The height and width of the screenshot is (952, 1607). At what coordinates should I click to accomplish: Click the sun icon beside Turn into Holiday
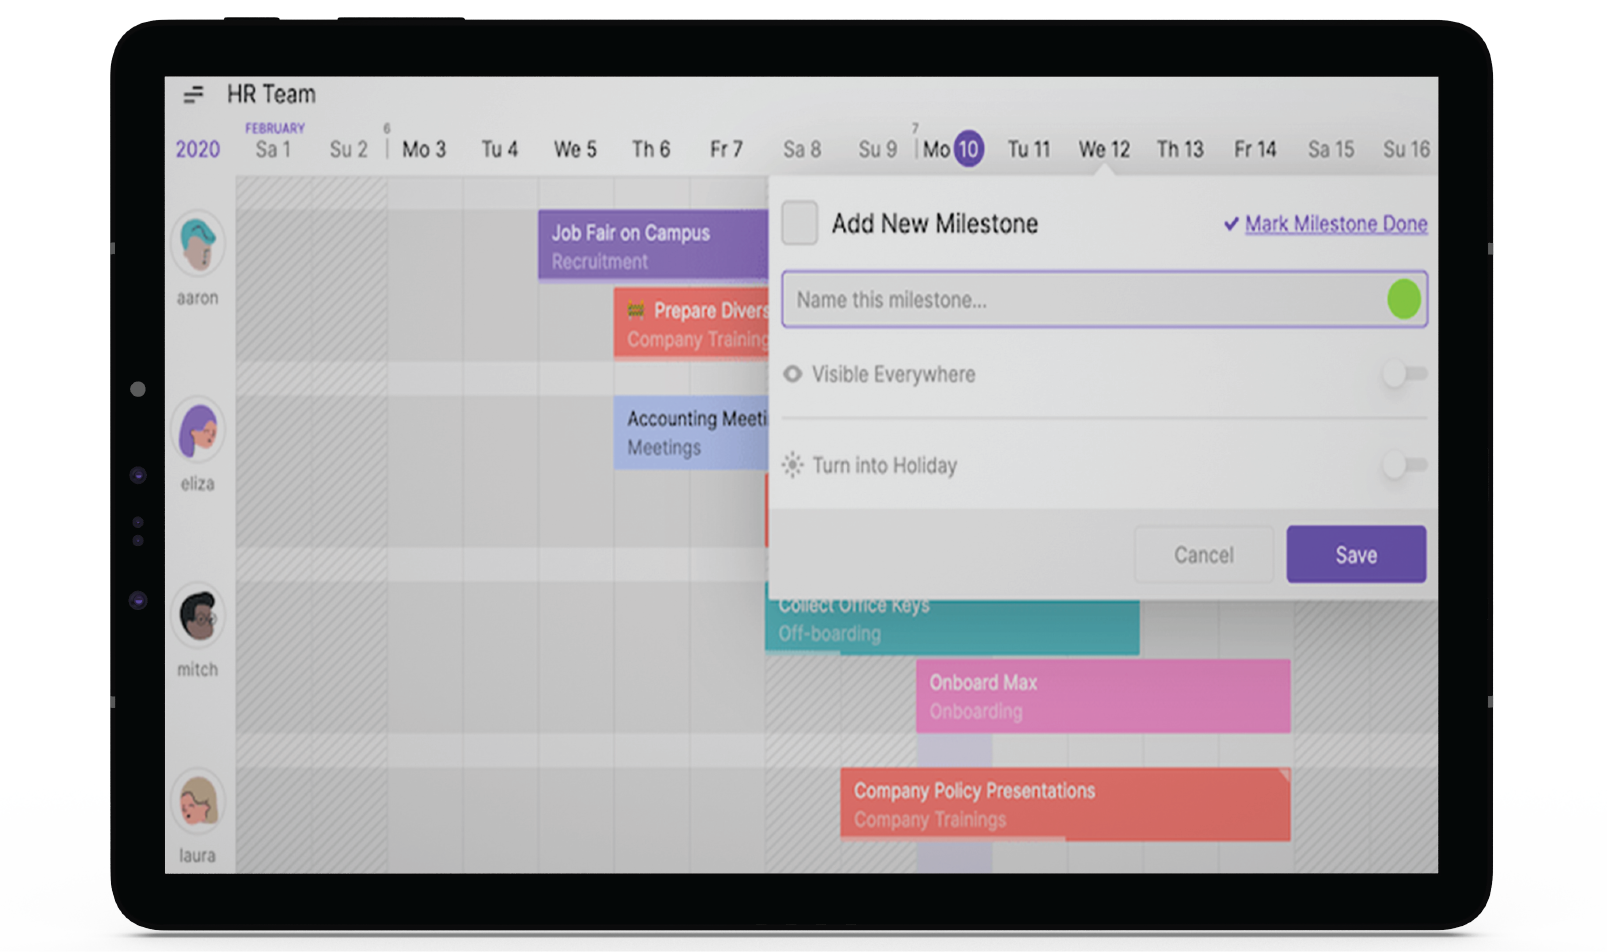[x=793, y=465]
